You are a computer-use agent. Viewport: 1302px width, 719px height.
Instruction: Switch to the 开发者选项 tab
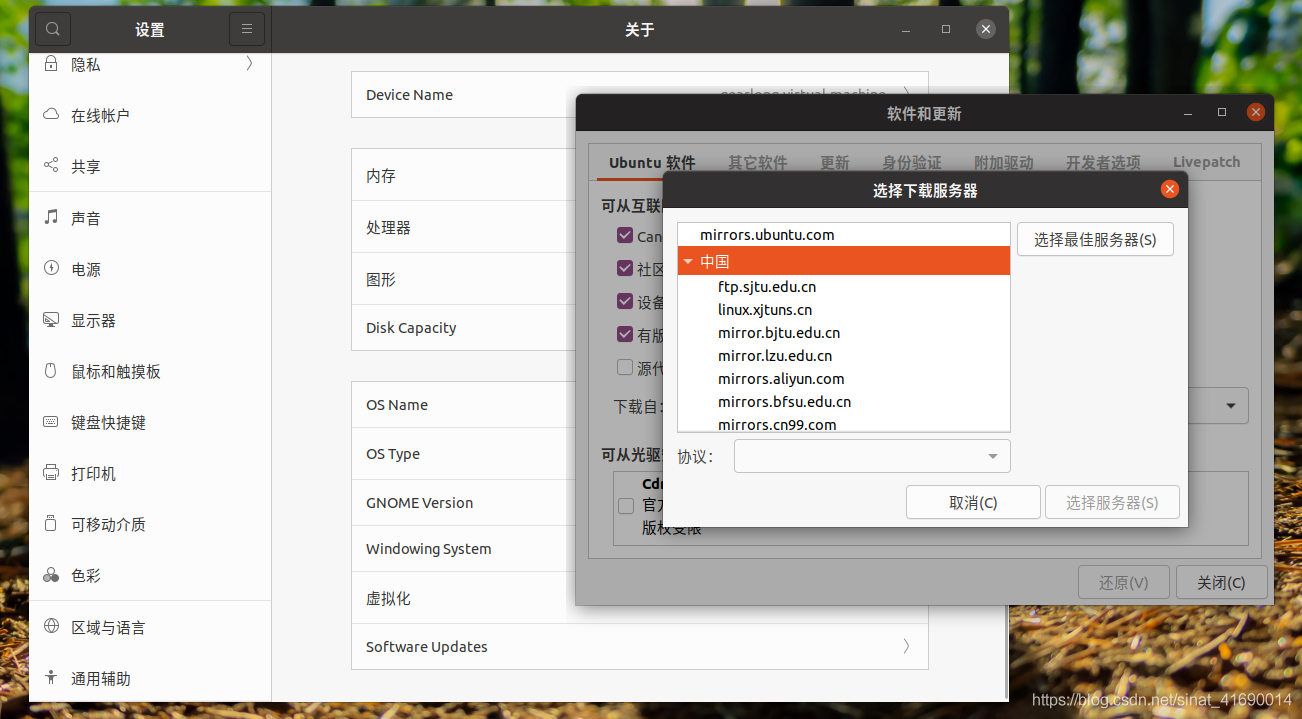tap(1103, 162)
